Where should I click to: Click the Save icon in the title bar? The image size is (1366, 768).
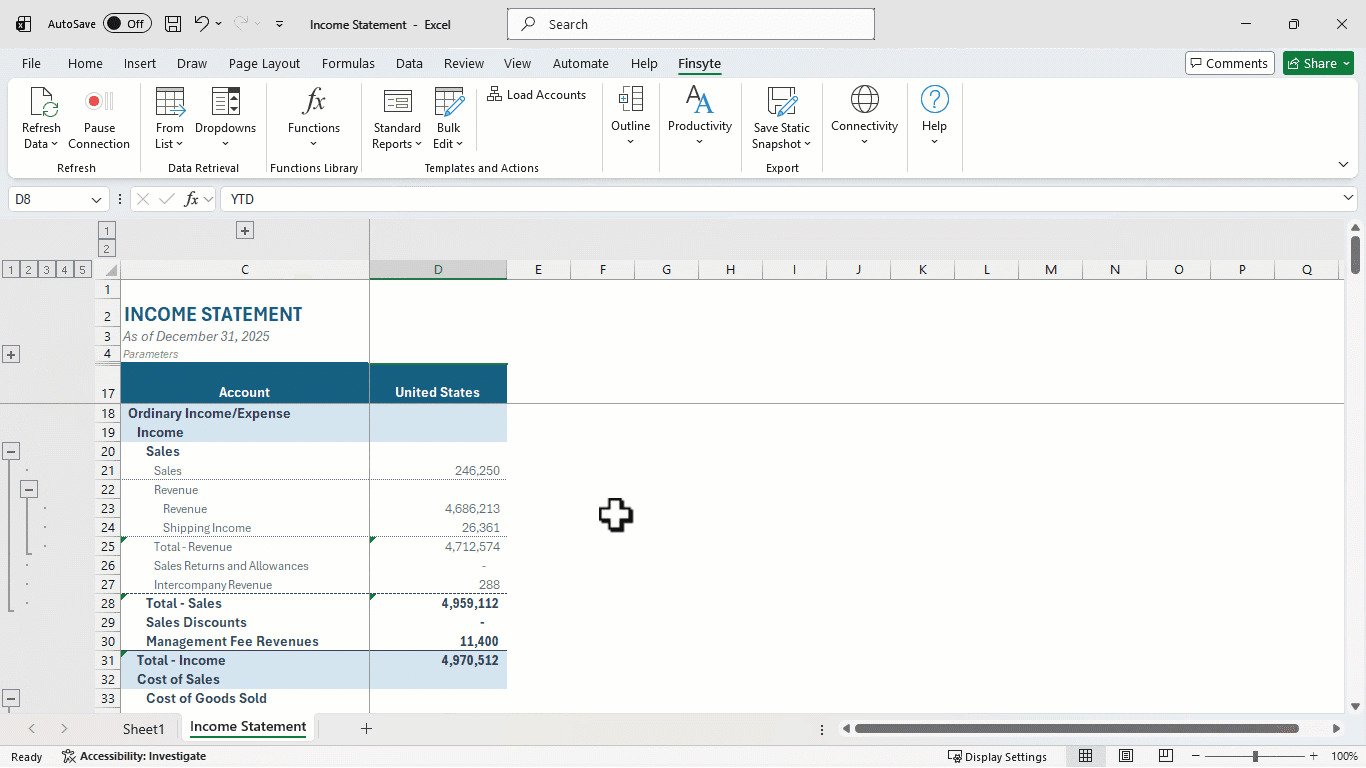173,24
